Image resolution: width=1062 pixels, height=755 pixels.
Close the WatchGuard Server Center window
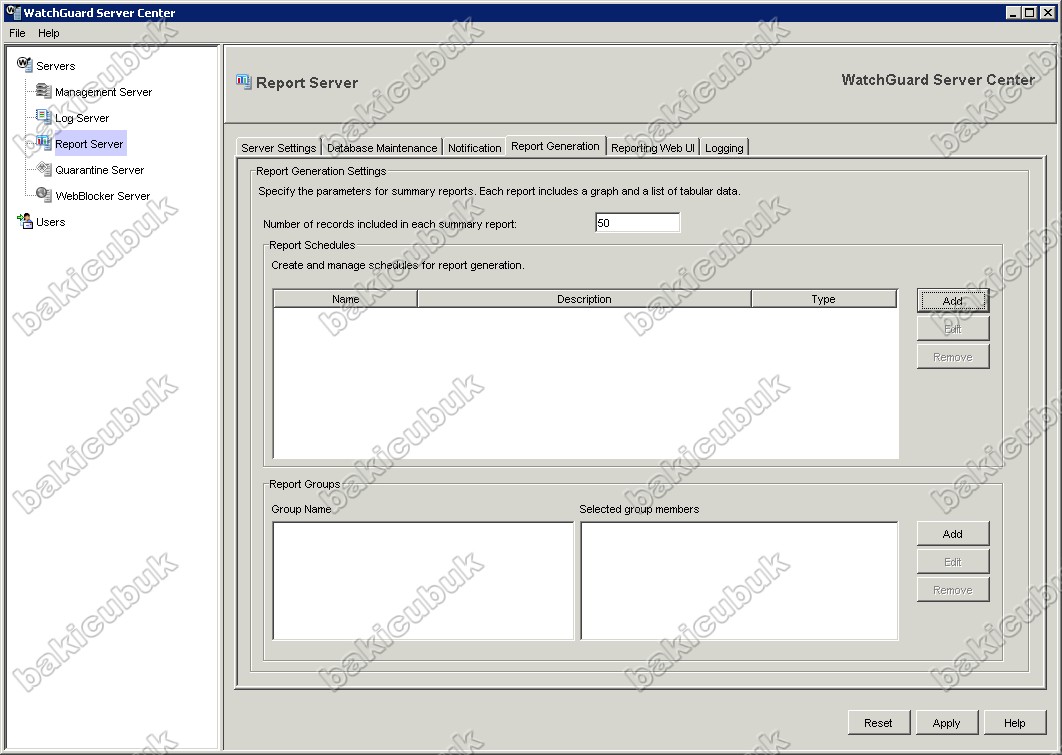tap(1047, 12)
